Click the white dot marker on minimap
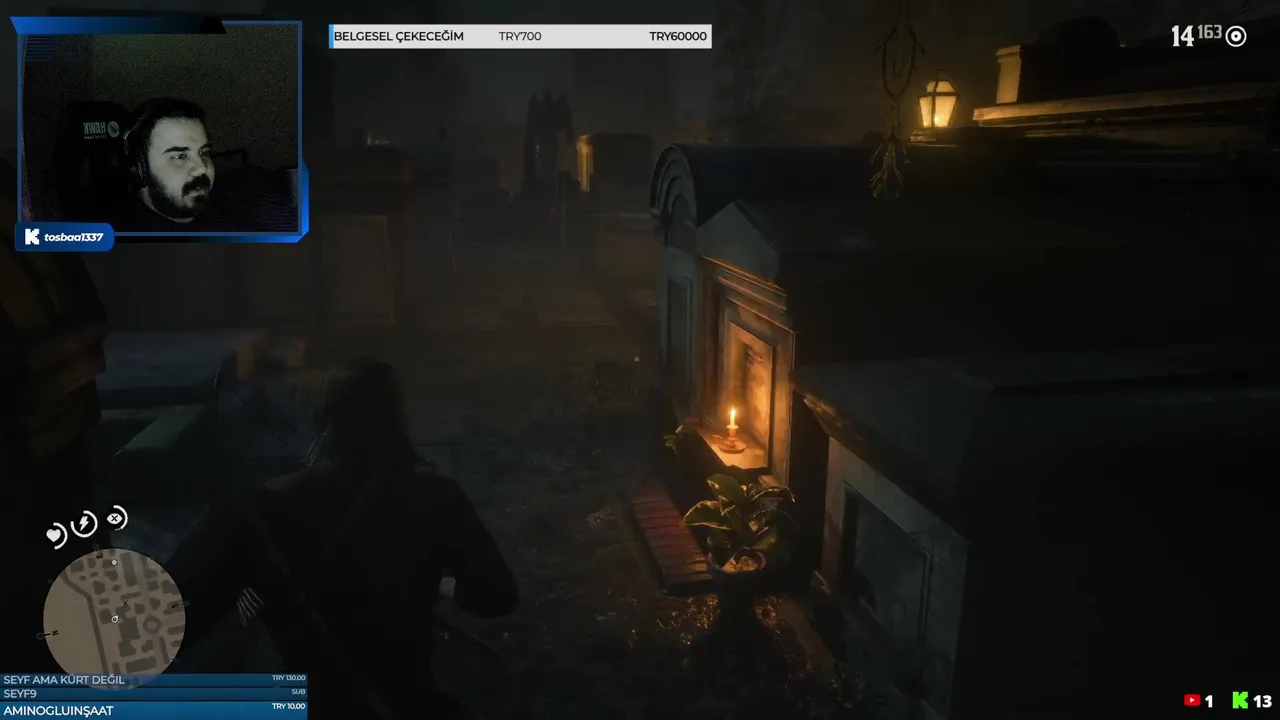Image resolution: width=1280 pixels, height=720 pixels. (114, 562)
